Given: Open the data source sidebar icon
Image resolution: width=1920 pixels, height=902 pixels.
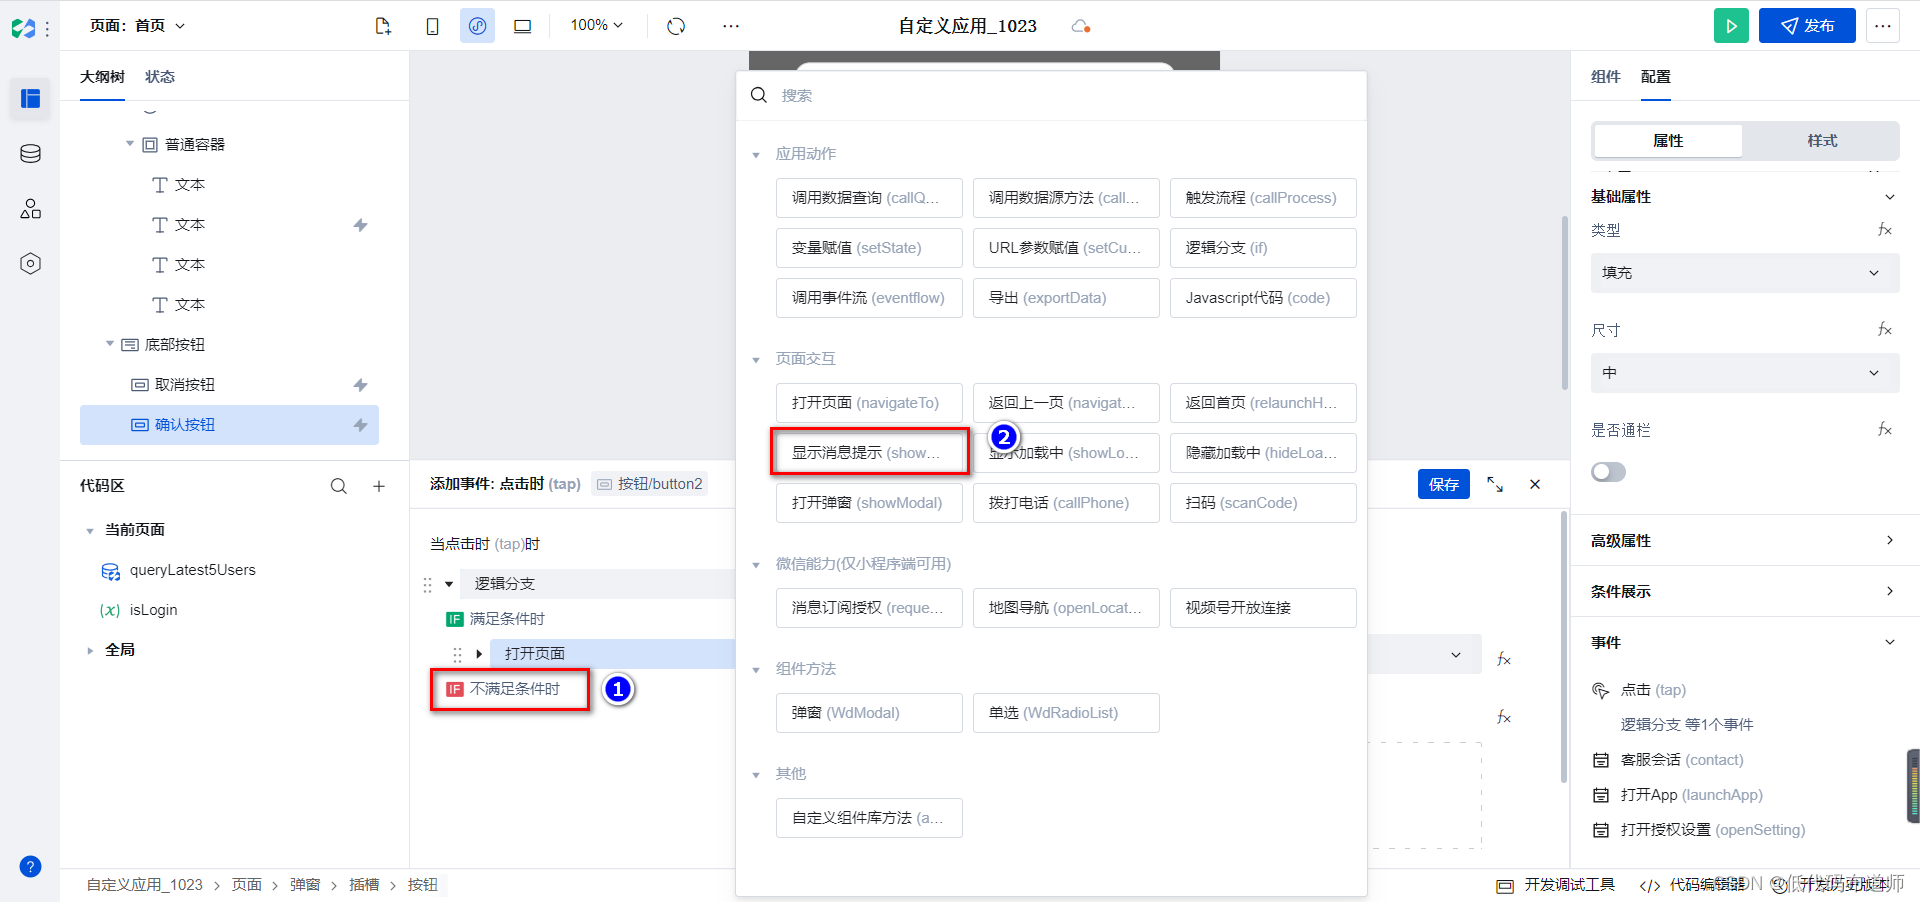Looking at the screenshot, I should point(30,153).
